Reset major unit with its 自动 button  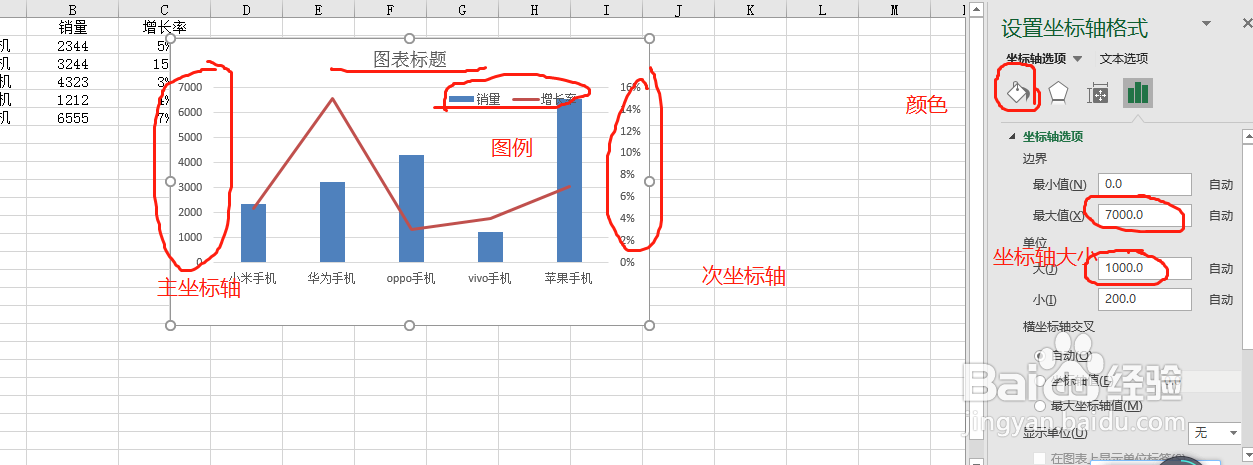(1221, 269)
